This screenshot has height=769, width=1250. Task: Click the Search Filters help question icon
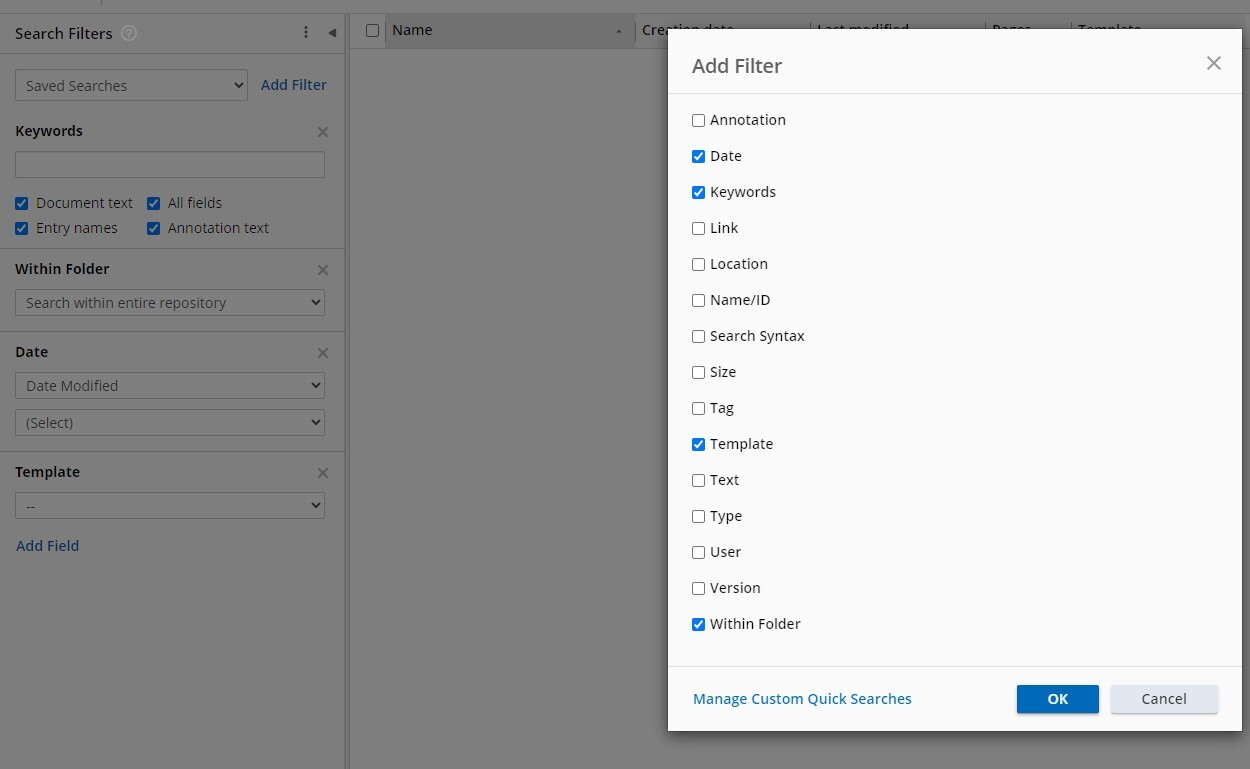129,33
